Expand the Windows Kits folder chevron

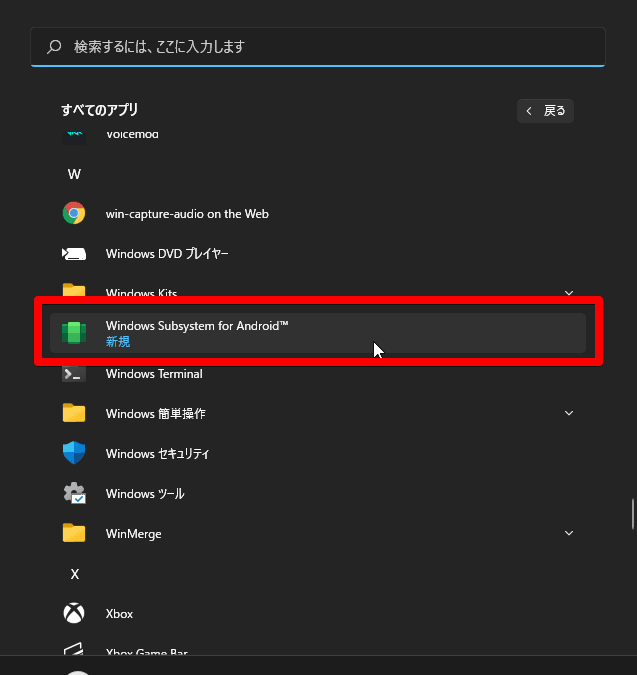click(569, 292)
